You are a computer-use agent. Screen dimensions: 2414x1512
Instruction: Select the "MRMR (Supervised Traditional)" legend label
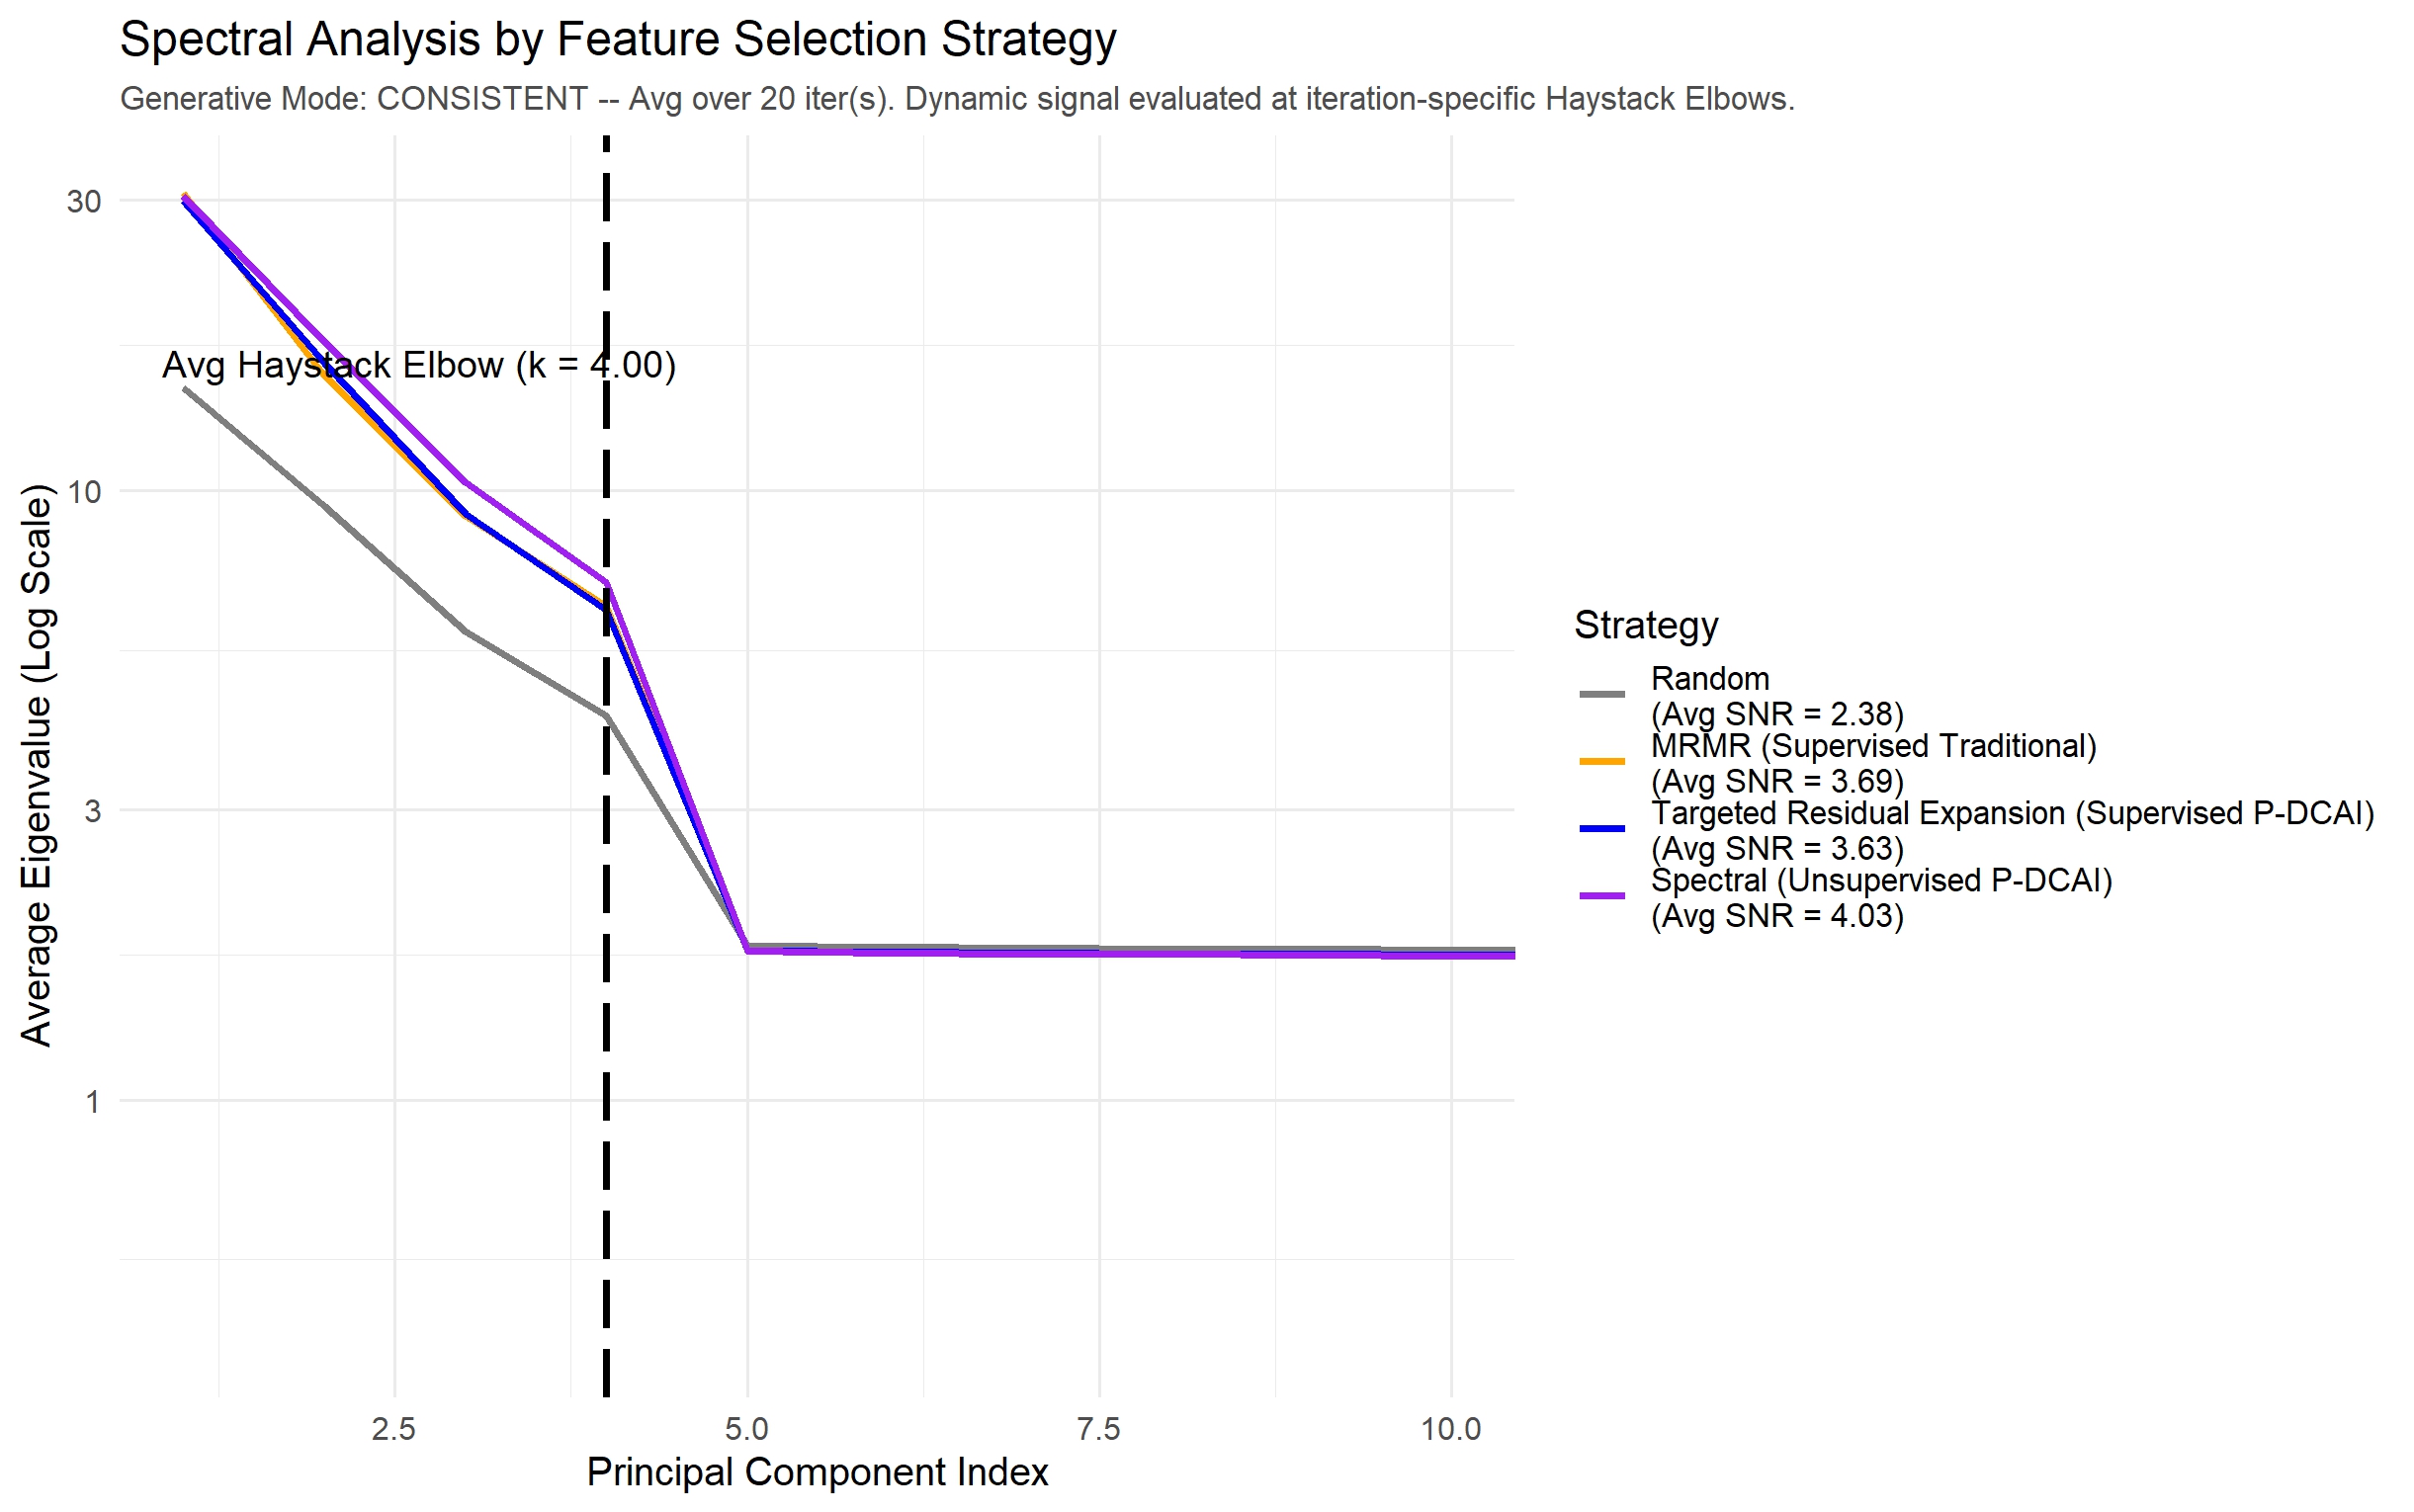coord(1873,746)
